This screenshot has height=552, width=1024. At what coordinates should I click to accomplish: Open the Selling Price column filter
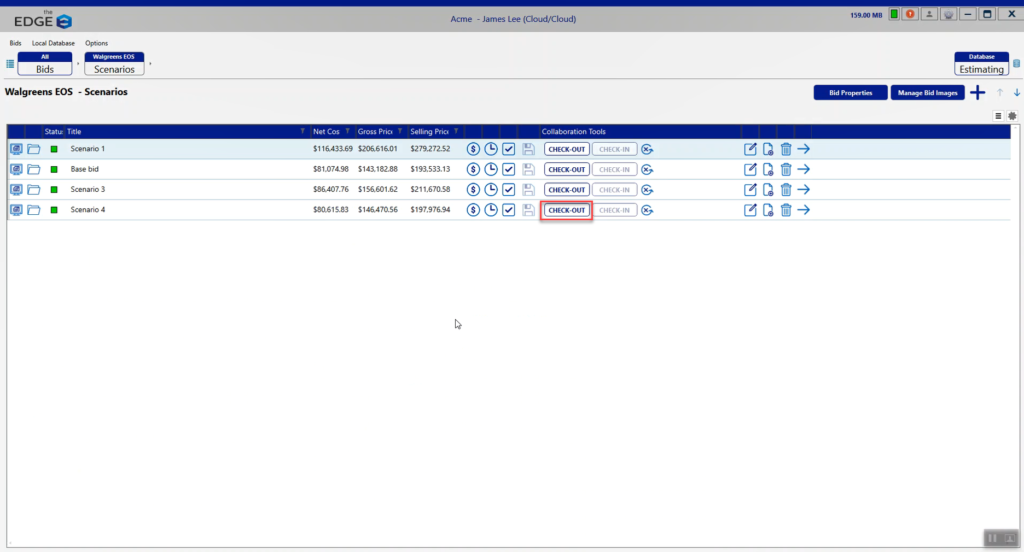coord(457,131)
